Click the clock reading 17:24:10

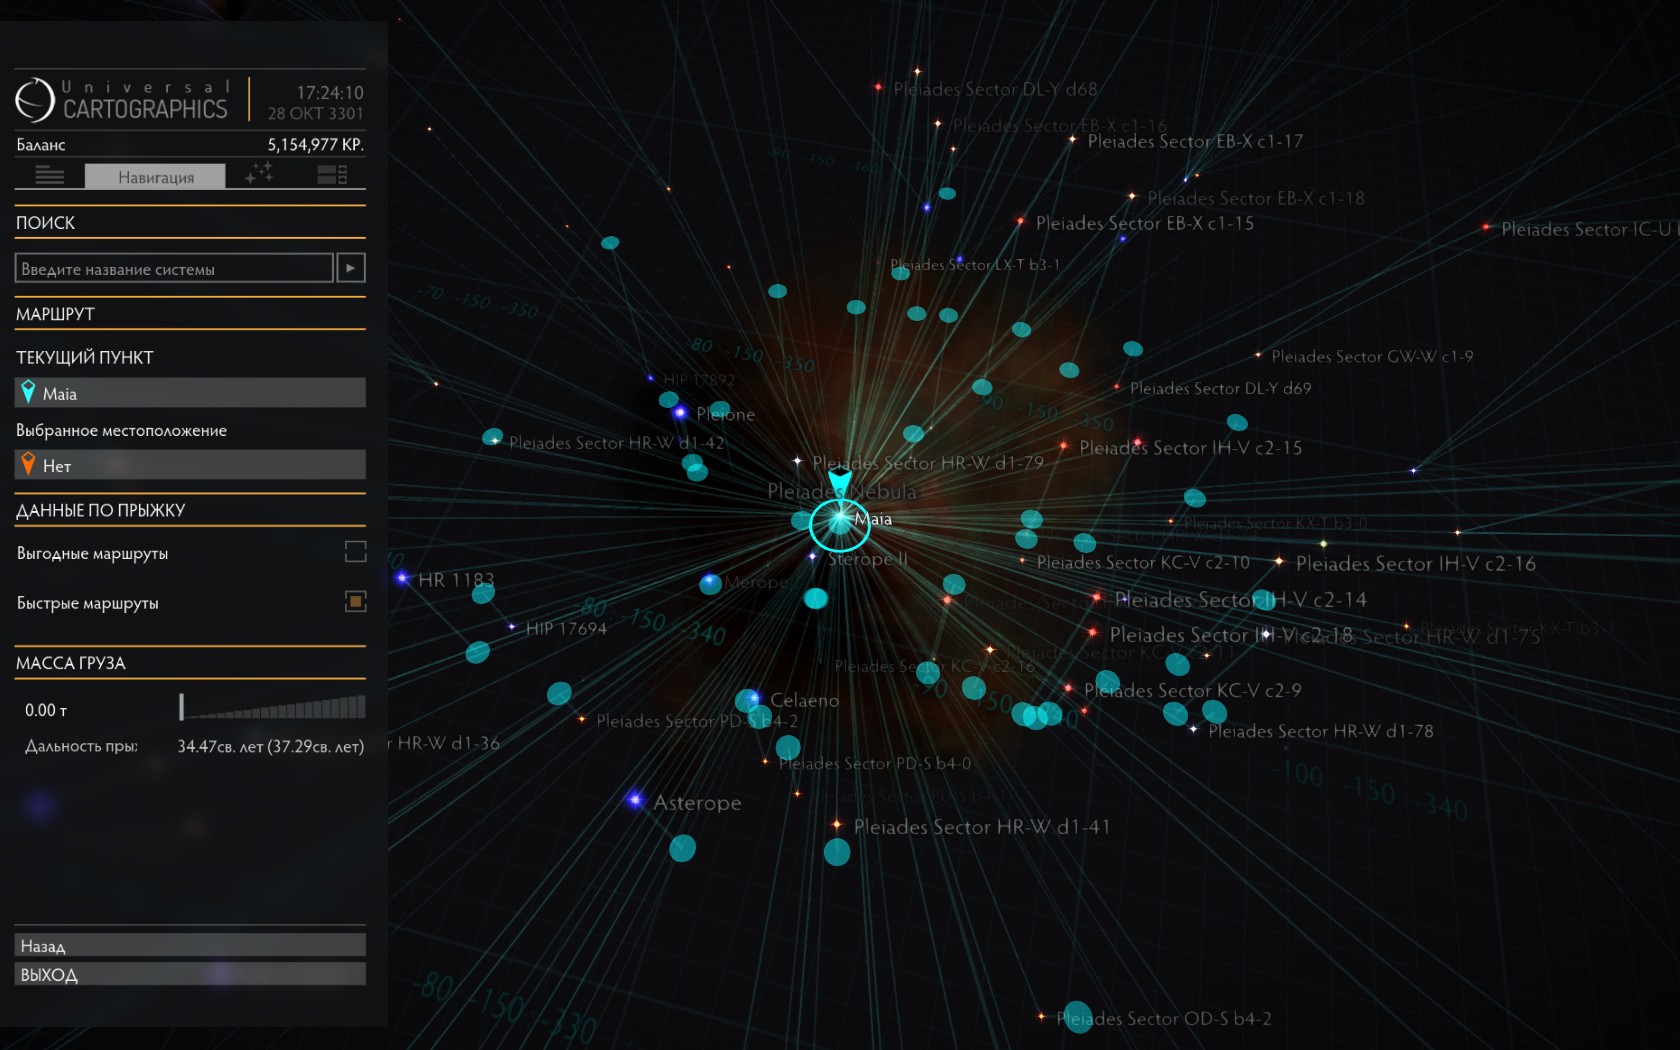coord(330,92)
